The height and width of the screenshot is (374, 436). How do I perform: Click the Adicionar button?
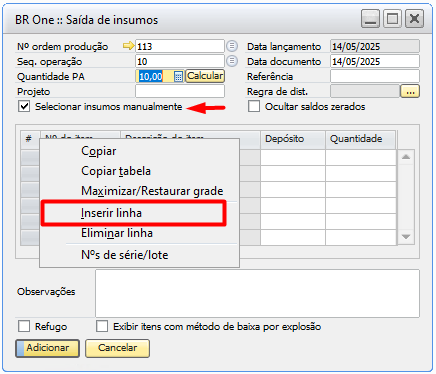click(x=47, y=348)
